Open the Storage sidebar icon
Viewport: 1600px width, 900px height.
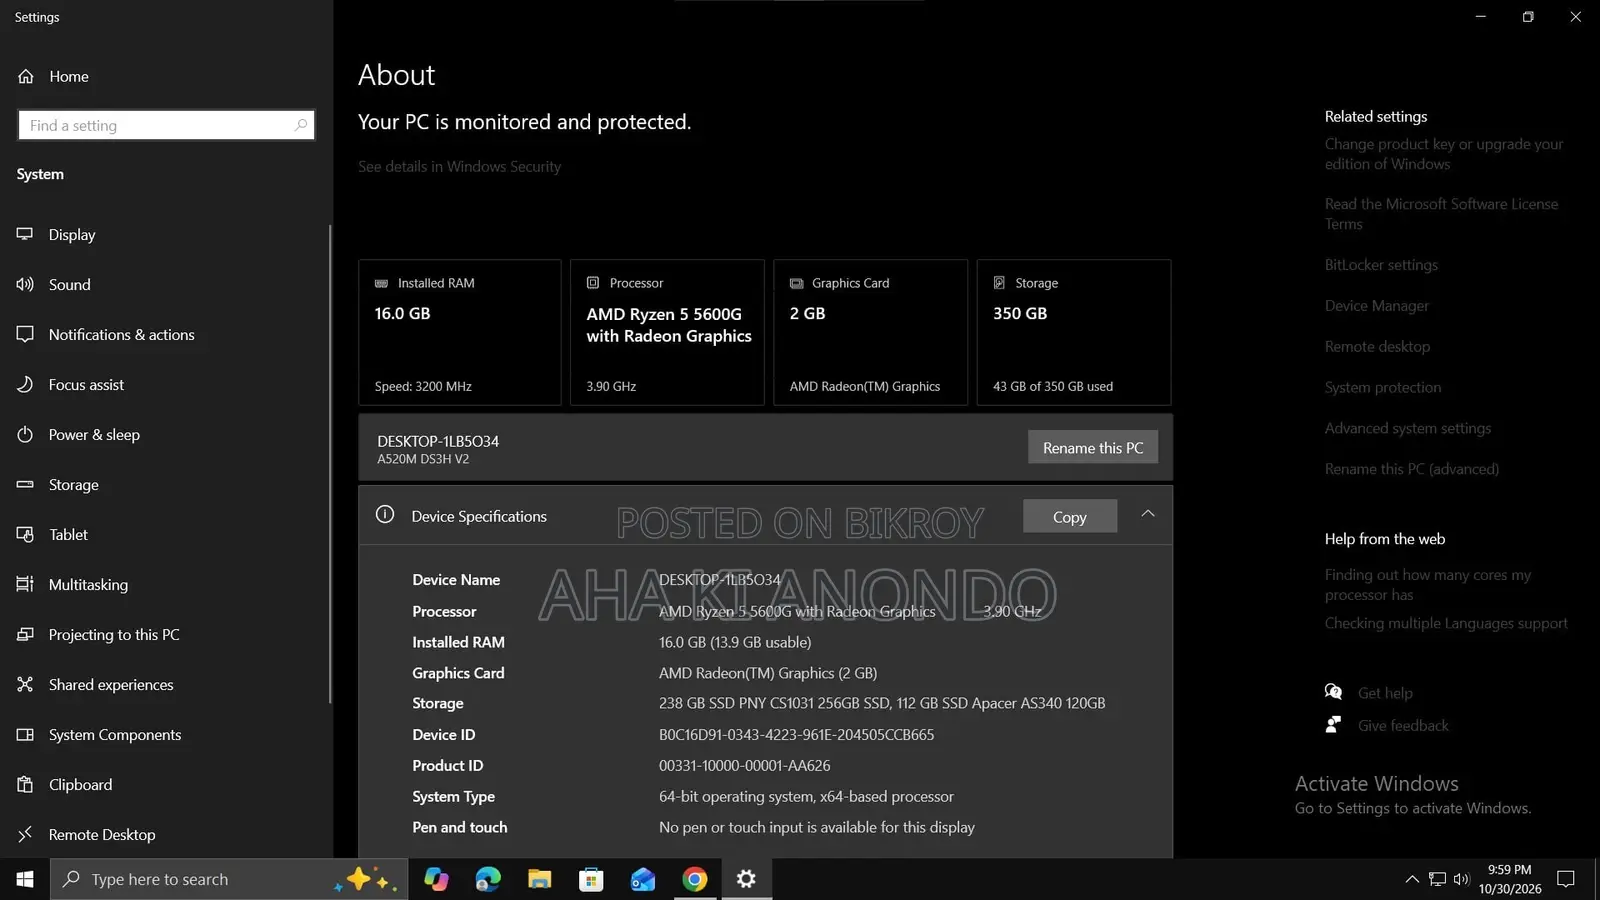[x=25, y=484]
